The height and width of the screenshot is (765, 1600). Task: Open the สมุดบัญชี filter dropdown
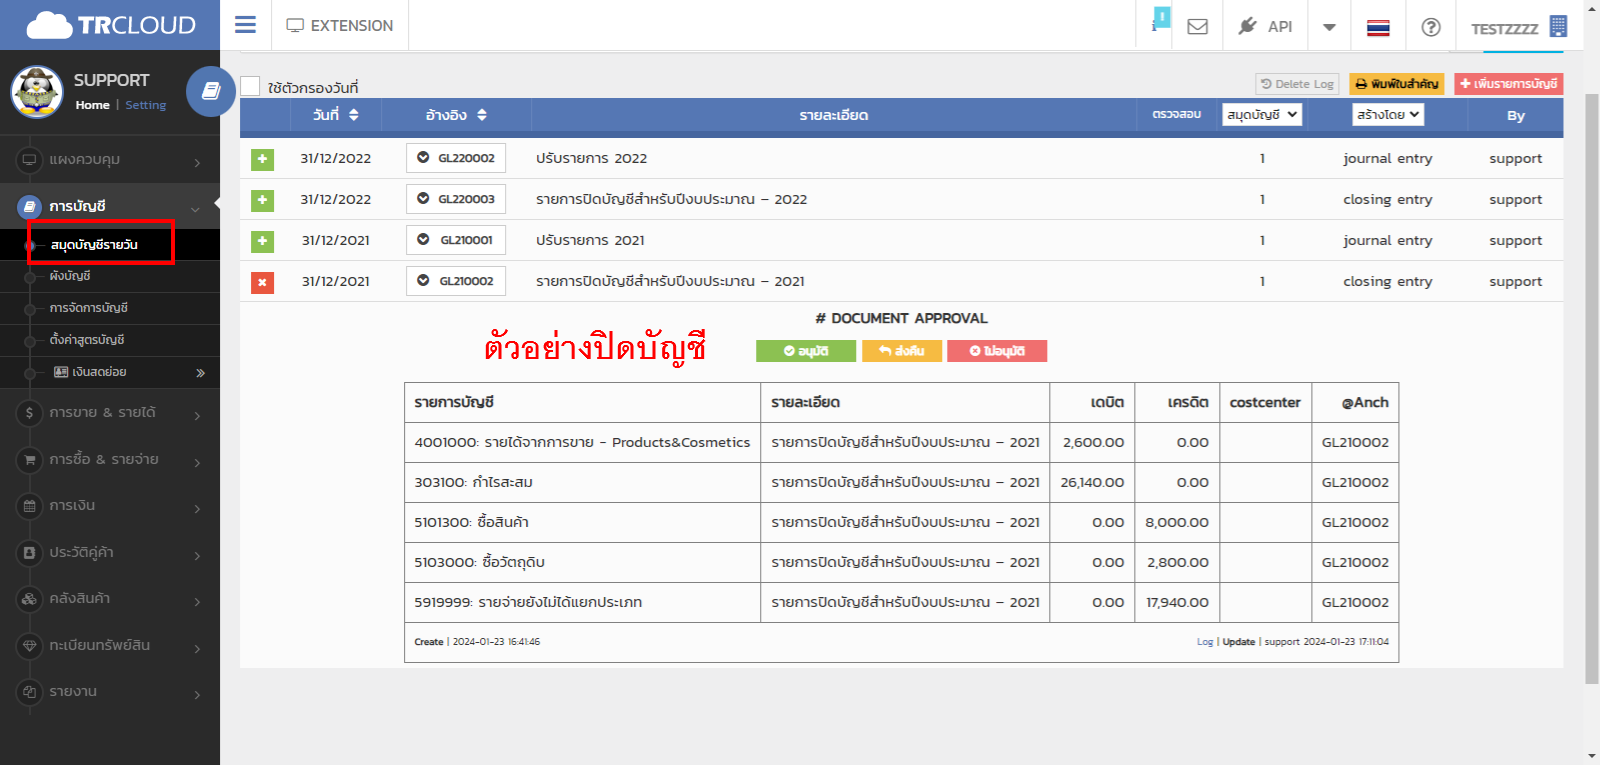pos(1262,115)
